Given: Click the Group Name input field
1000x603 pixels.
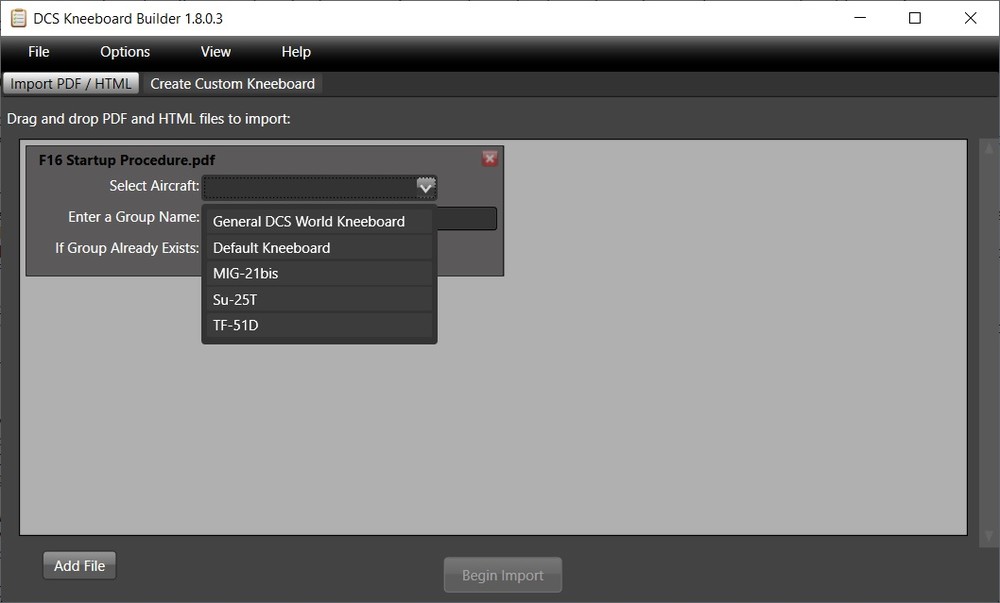Looking at the screenshot, I should tap(467, 218).
